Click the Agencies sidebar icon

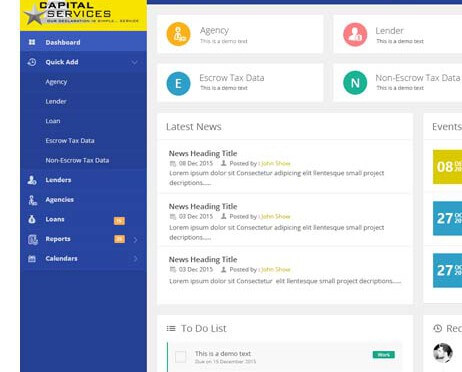[32, 200]
